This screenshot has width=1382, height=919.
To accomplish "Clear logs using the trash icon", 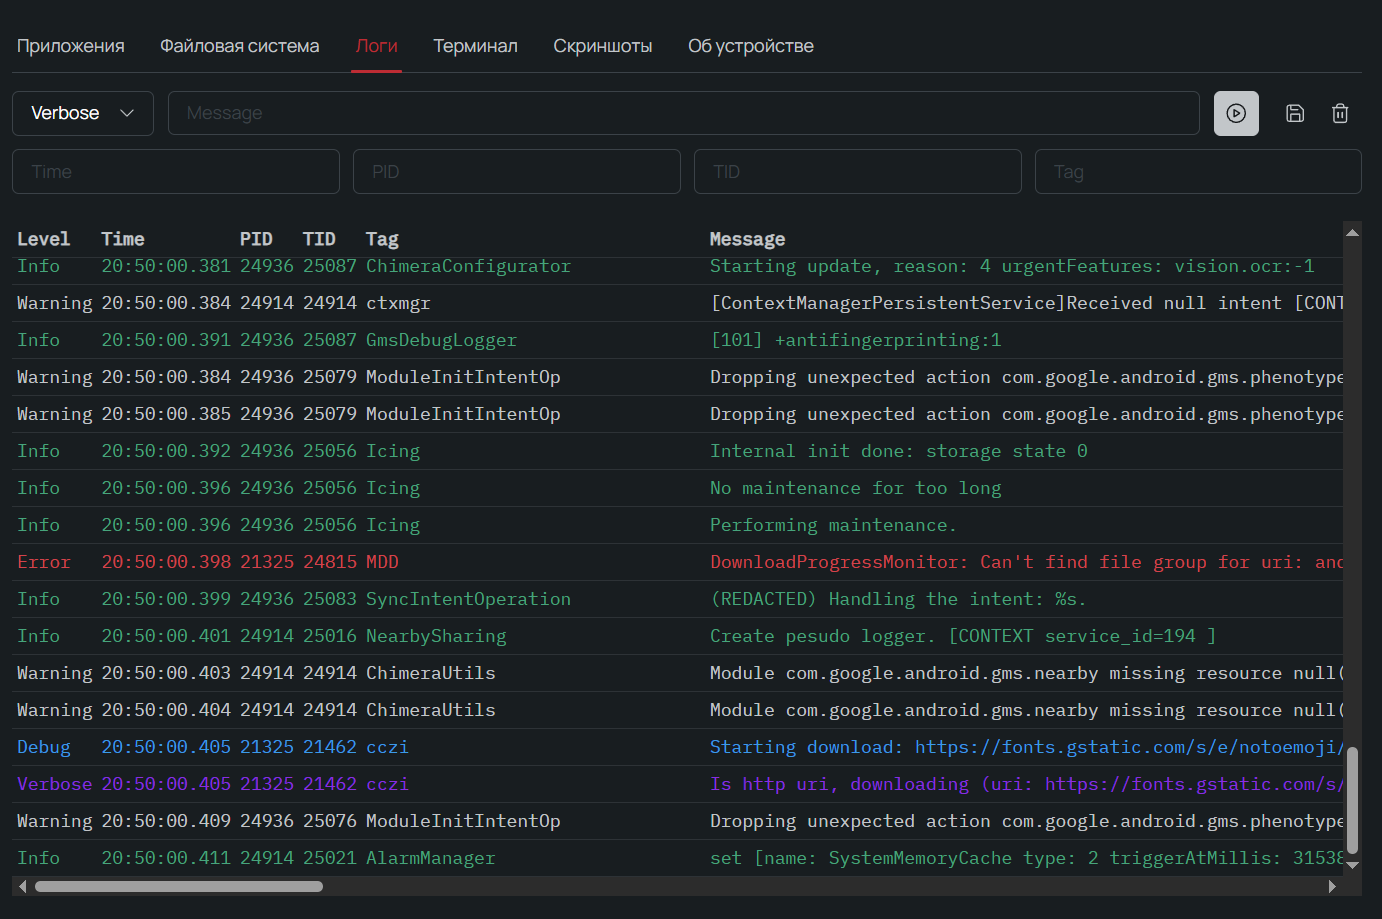I will coord(1340,113).
